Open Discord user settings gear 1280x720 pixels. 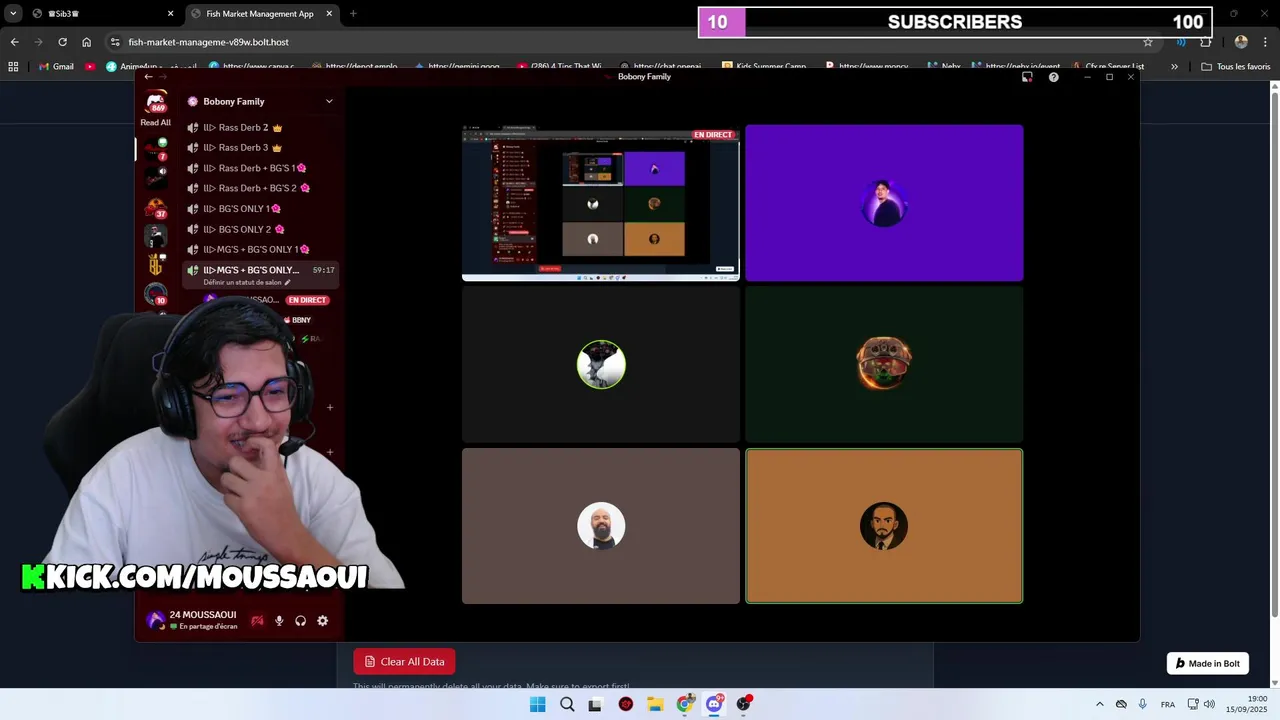323,621
